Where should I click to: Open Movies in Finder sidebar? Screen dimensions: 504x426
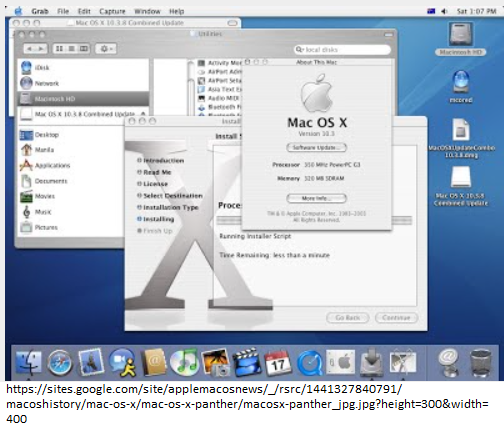[71, 196]
